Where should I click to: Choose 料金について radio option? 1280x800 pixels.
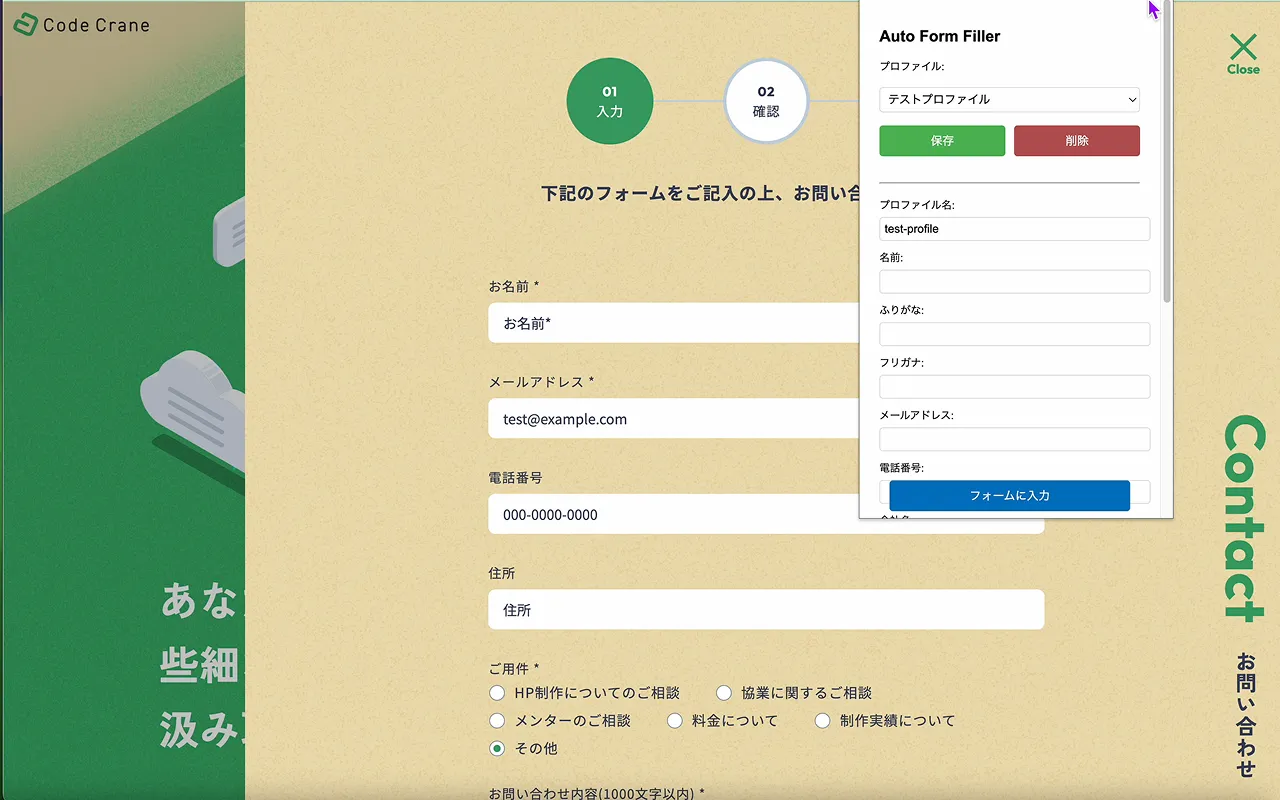pos(675,721)
